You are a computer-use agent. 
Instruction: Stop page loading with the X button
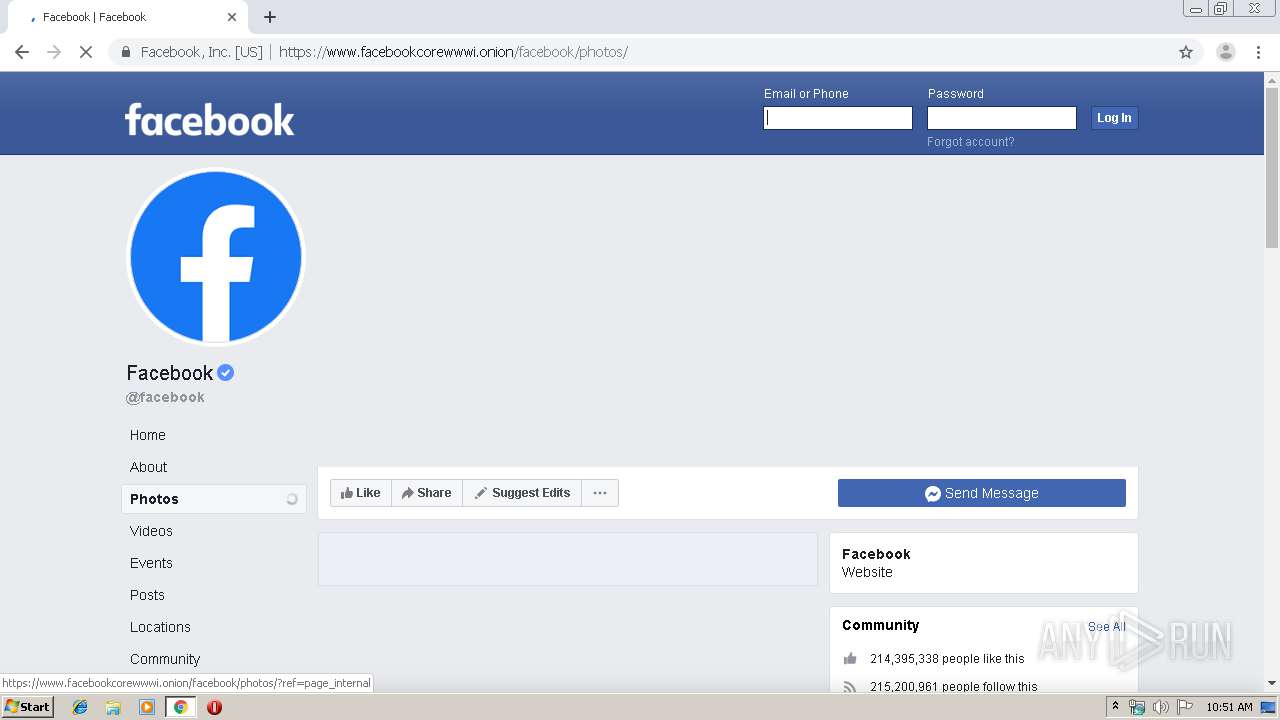(86, 52)
